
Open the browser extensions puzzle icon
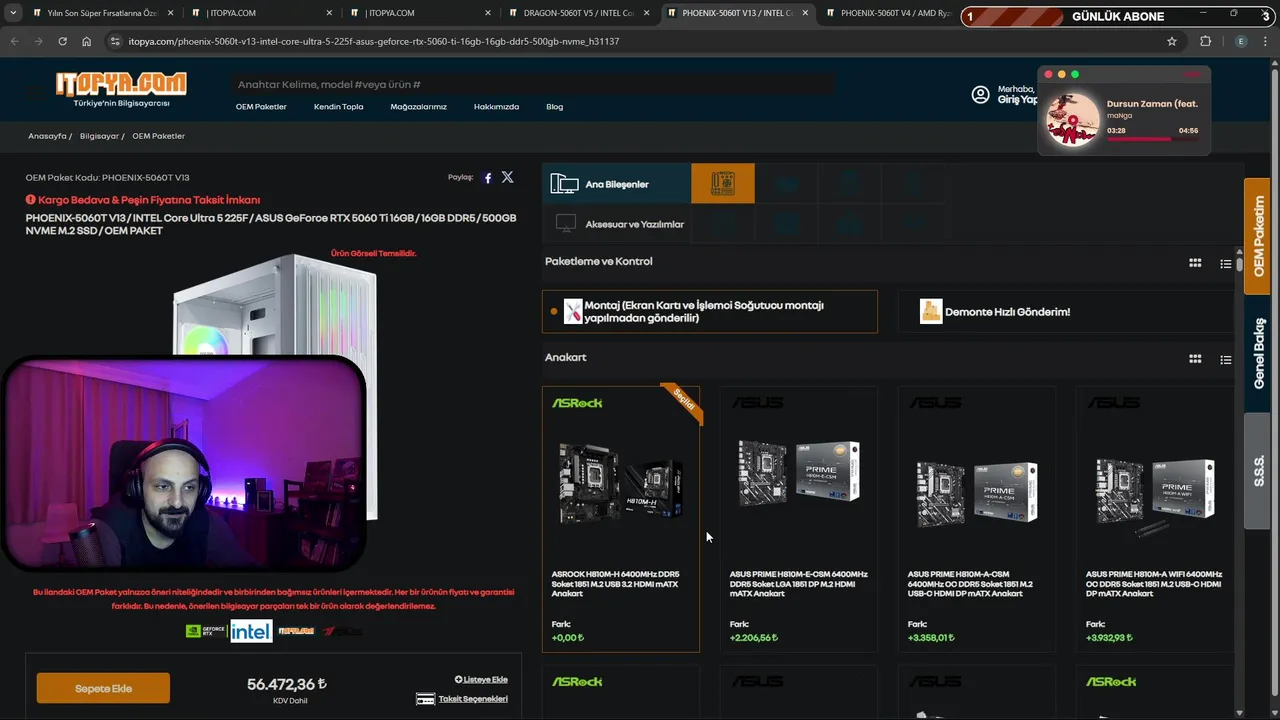pyautogui.click(x=1205, y=41)
